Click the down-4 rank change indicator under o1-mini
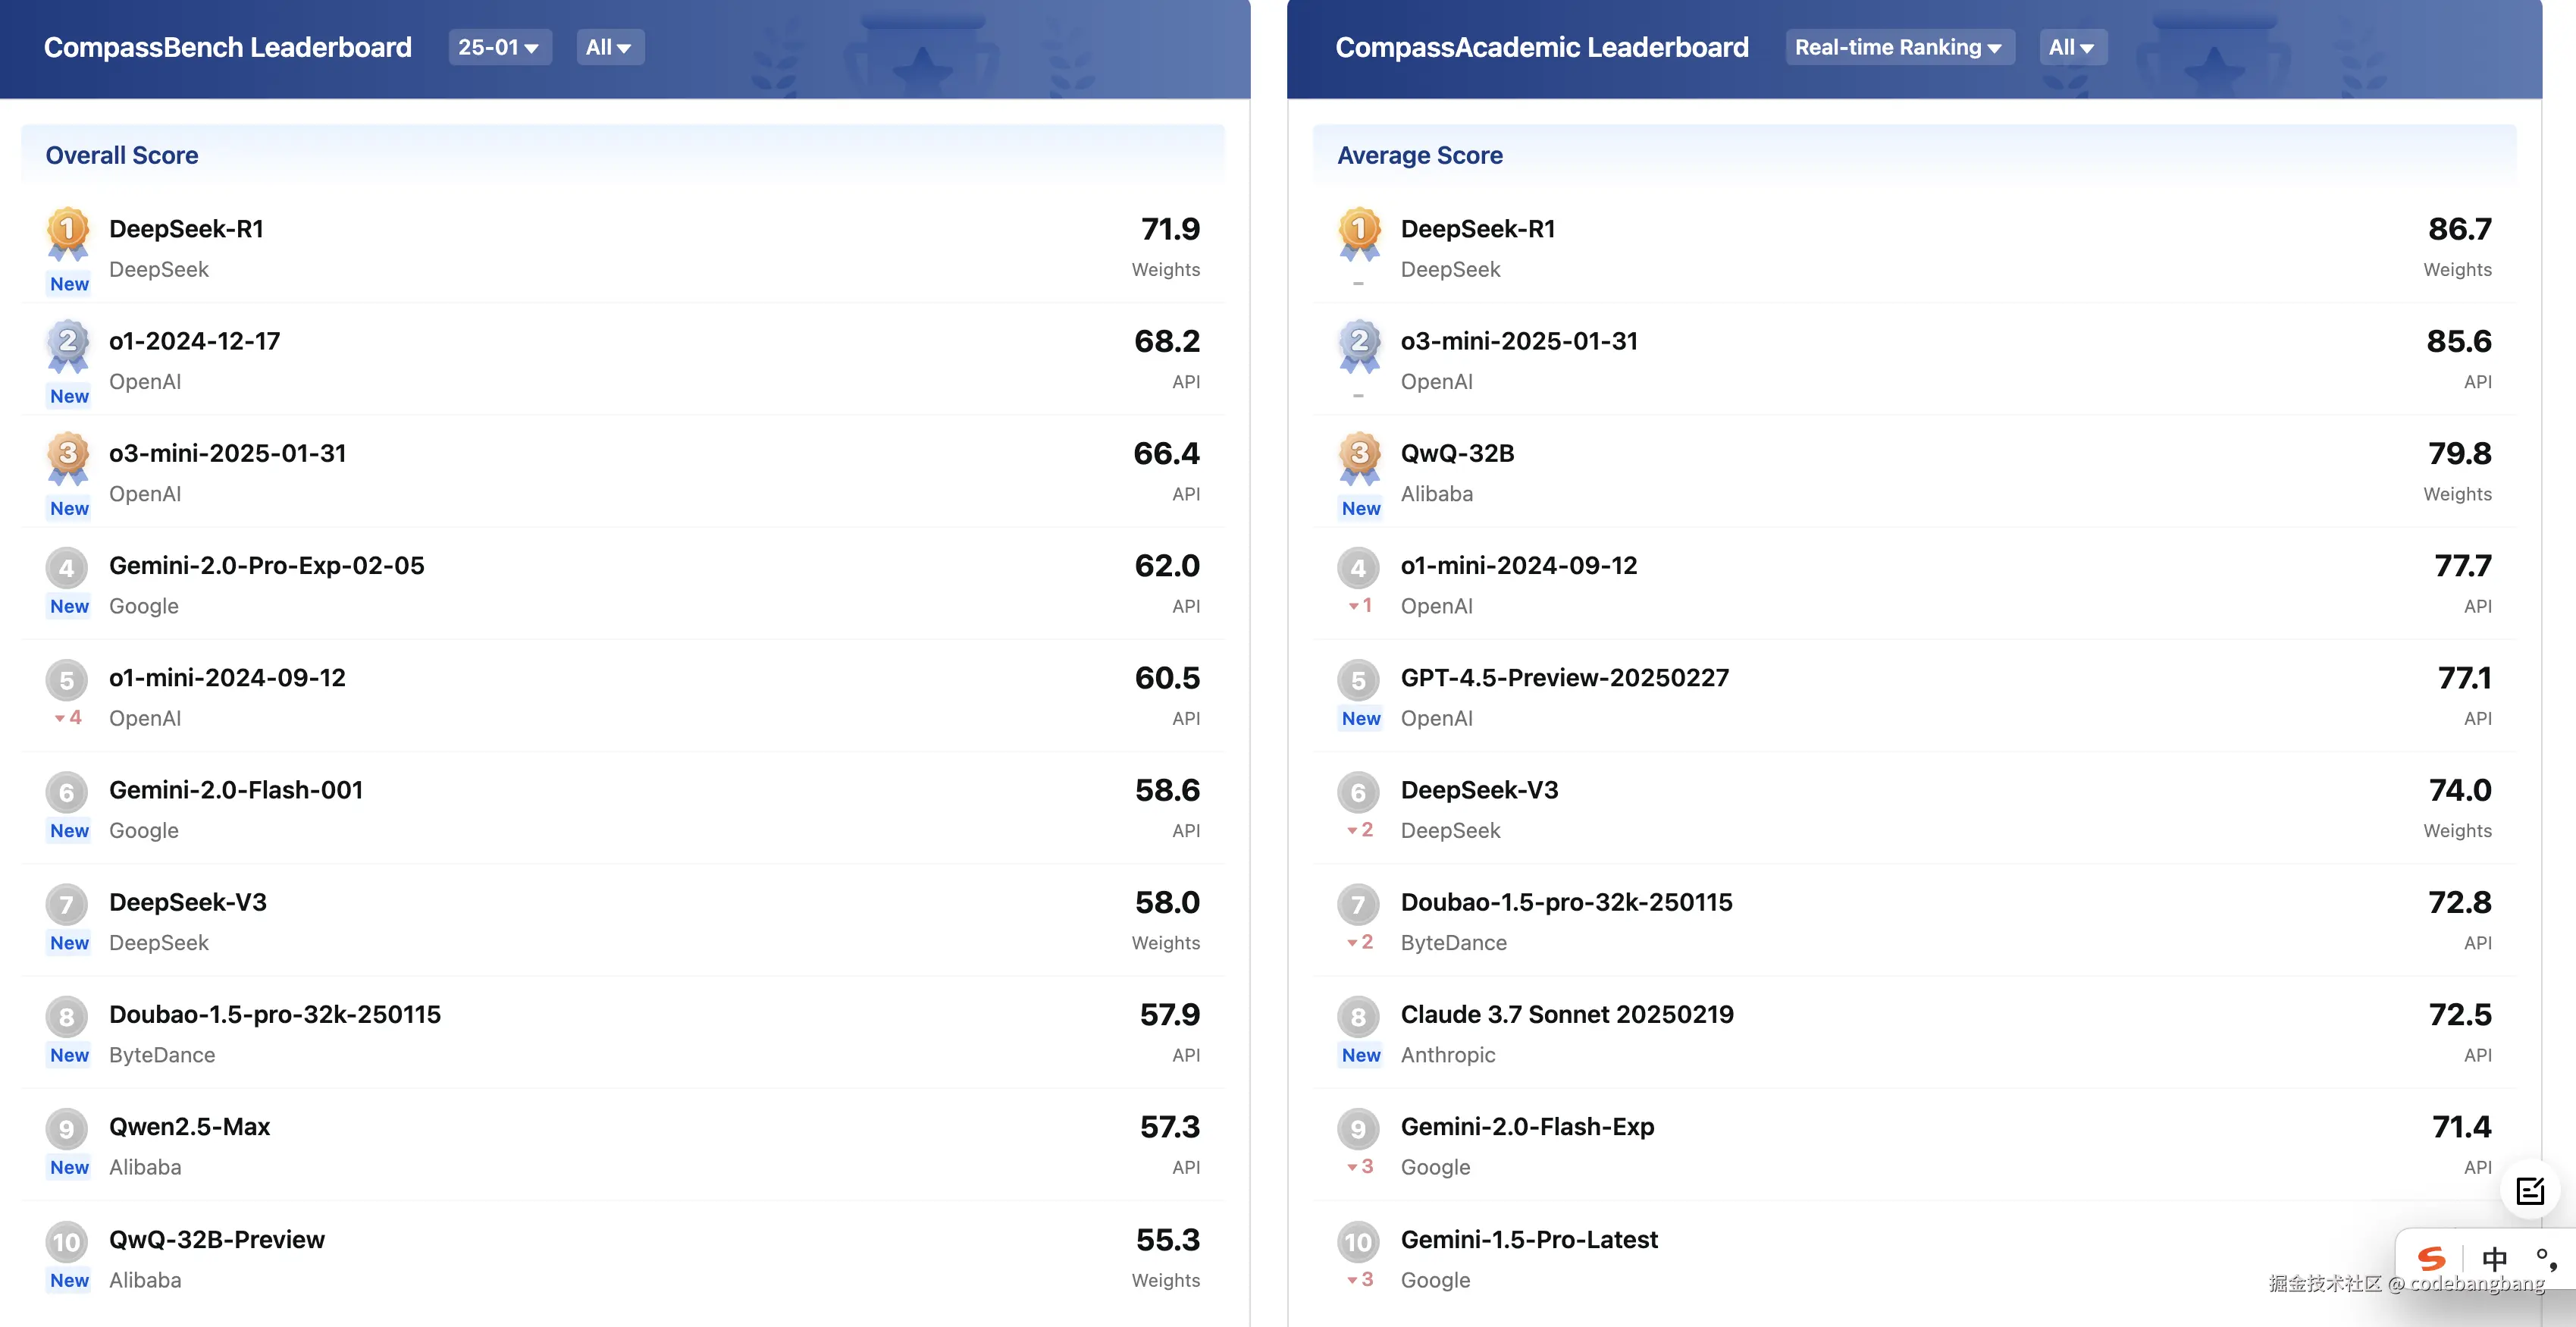Image resolution: width=2576 pixels, height=1327 pixels. 68,718
